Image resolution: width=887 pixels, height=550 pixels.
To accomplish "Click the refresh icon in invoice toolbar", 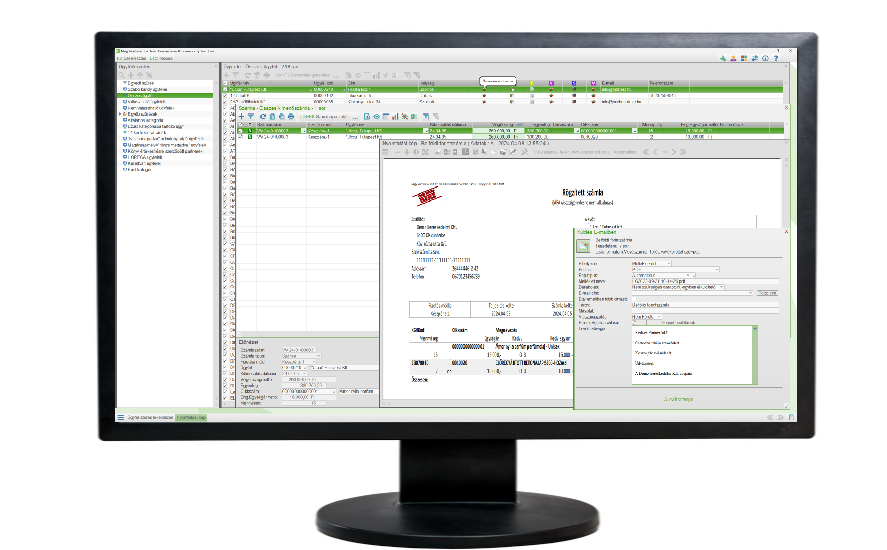I will 262,116.
